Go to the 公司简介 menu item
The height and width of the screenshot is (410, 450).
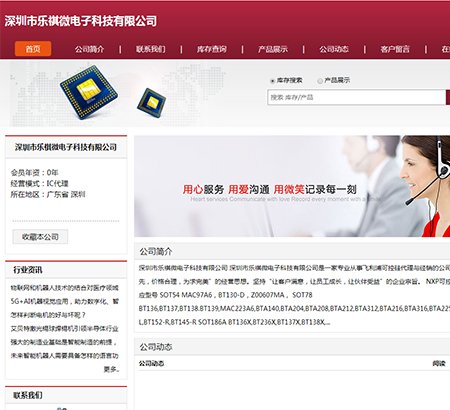89,49
